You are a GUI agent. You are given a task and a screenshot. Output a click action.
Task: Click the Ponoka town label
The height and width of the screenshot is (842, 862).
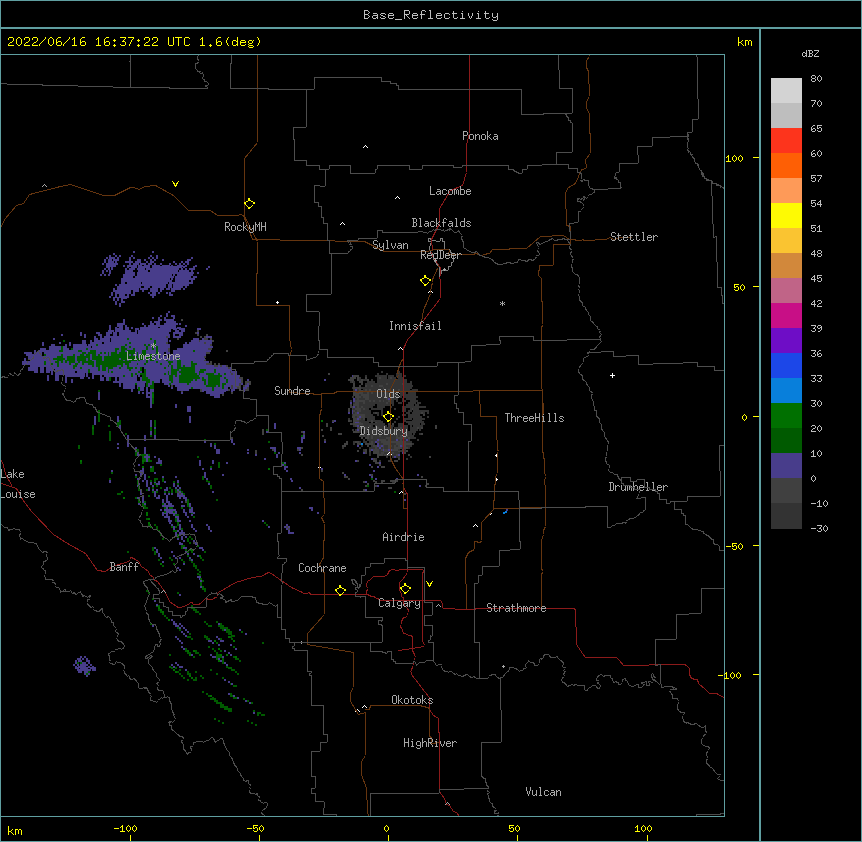480,136
